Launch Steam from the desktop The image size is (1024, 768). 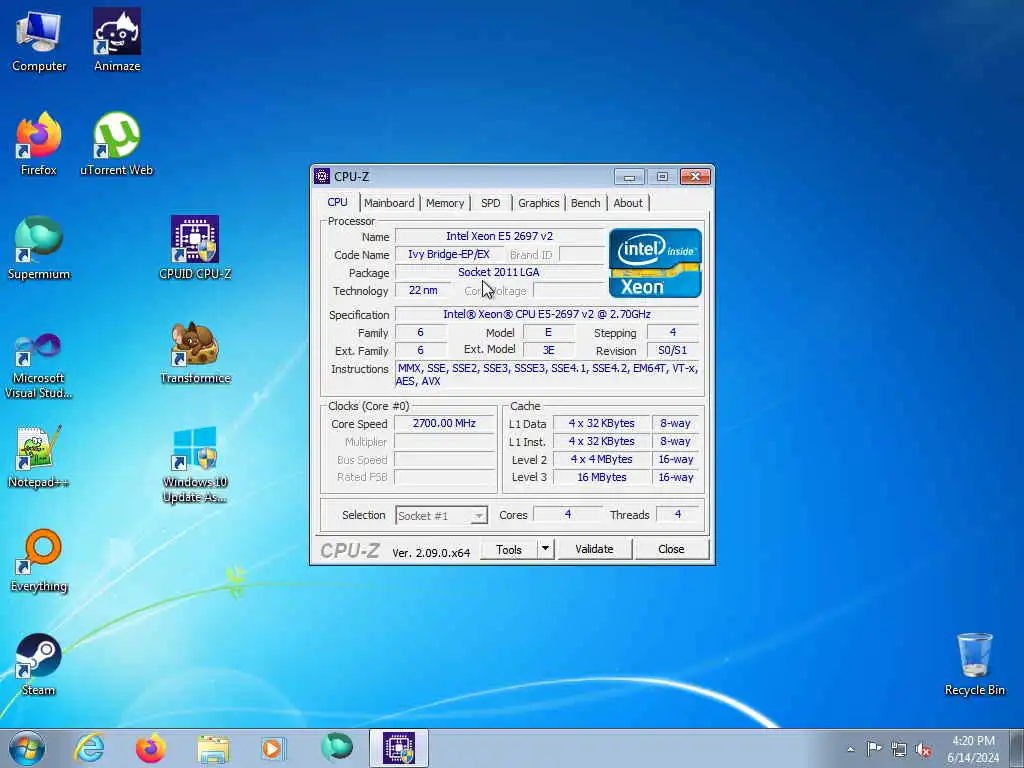click(39, 665)
